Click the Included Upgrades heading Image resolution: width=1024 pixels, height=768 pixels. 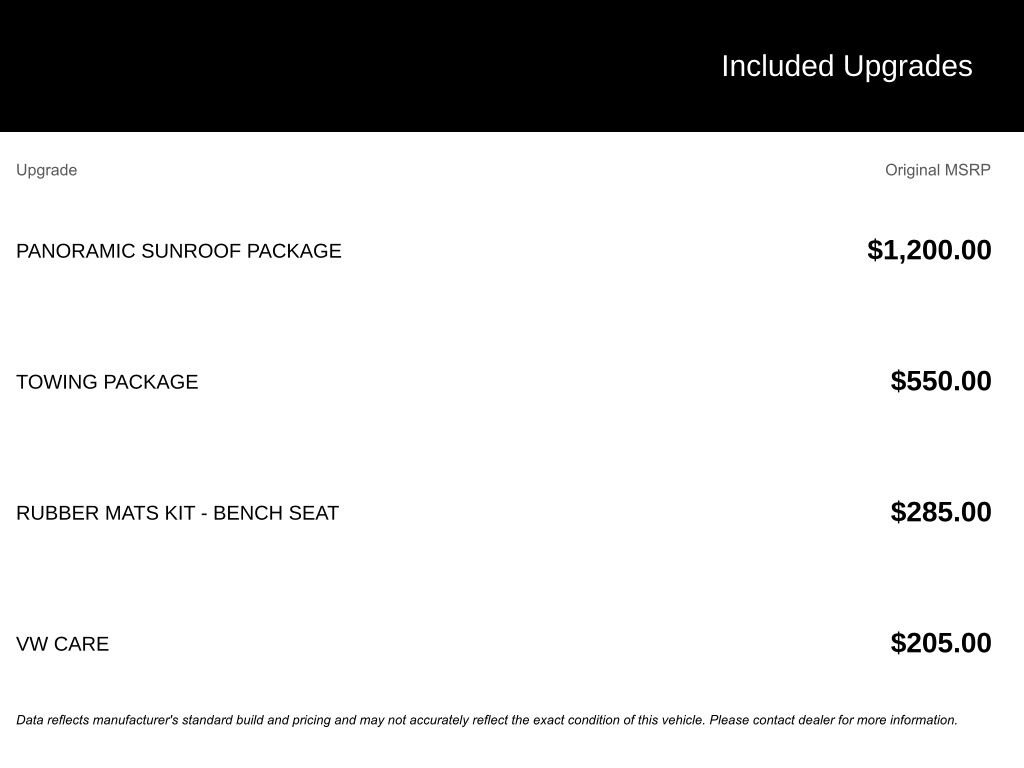pos(846,66)
